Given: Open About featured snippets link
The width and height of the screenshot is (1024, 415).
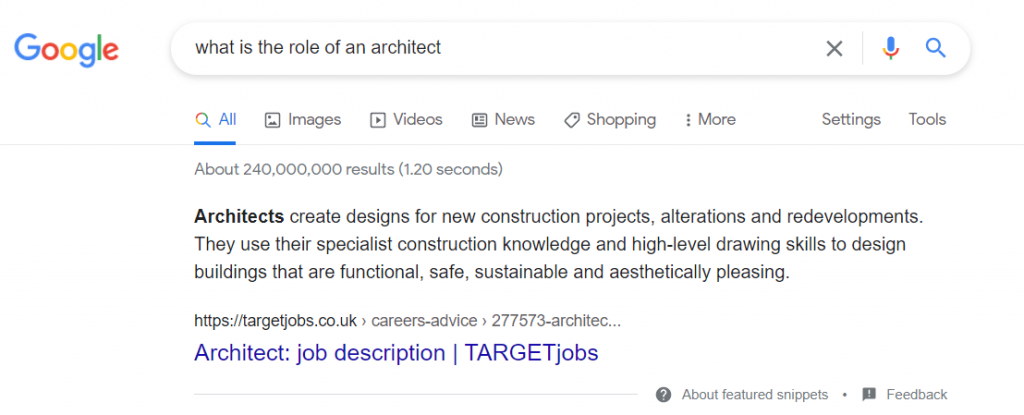Looking at the screenshot, I should [755, 395].
